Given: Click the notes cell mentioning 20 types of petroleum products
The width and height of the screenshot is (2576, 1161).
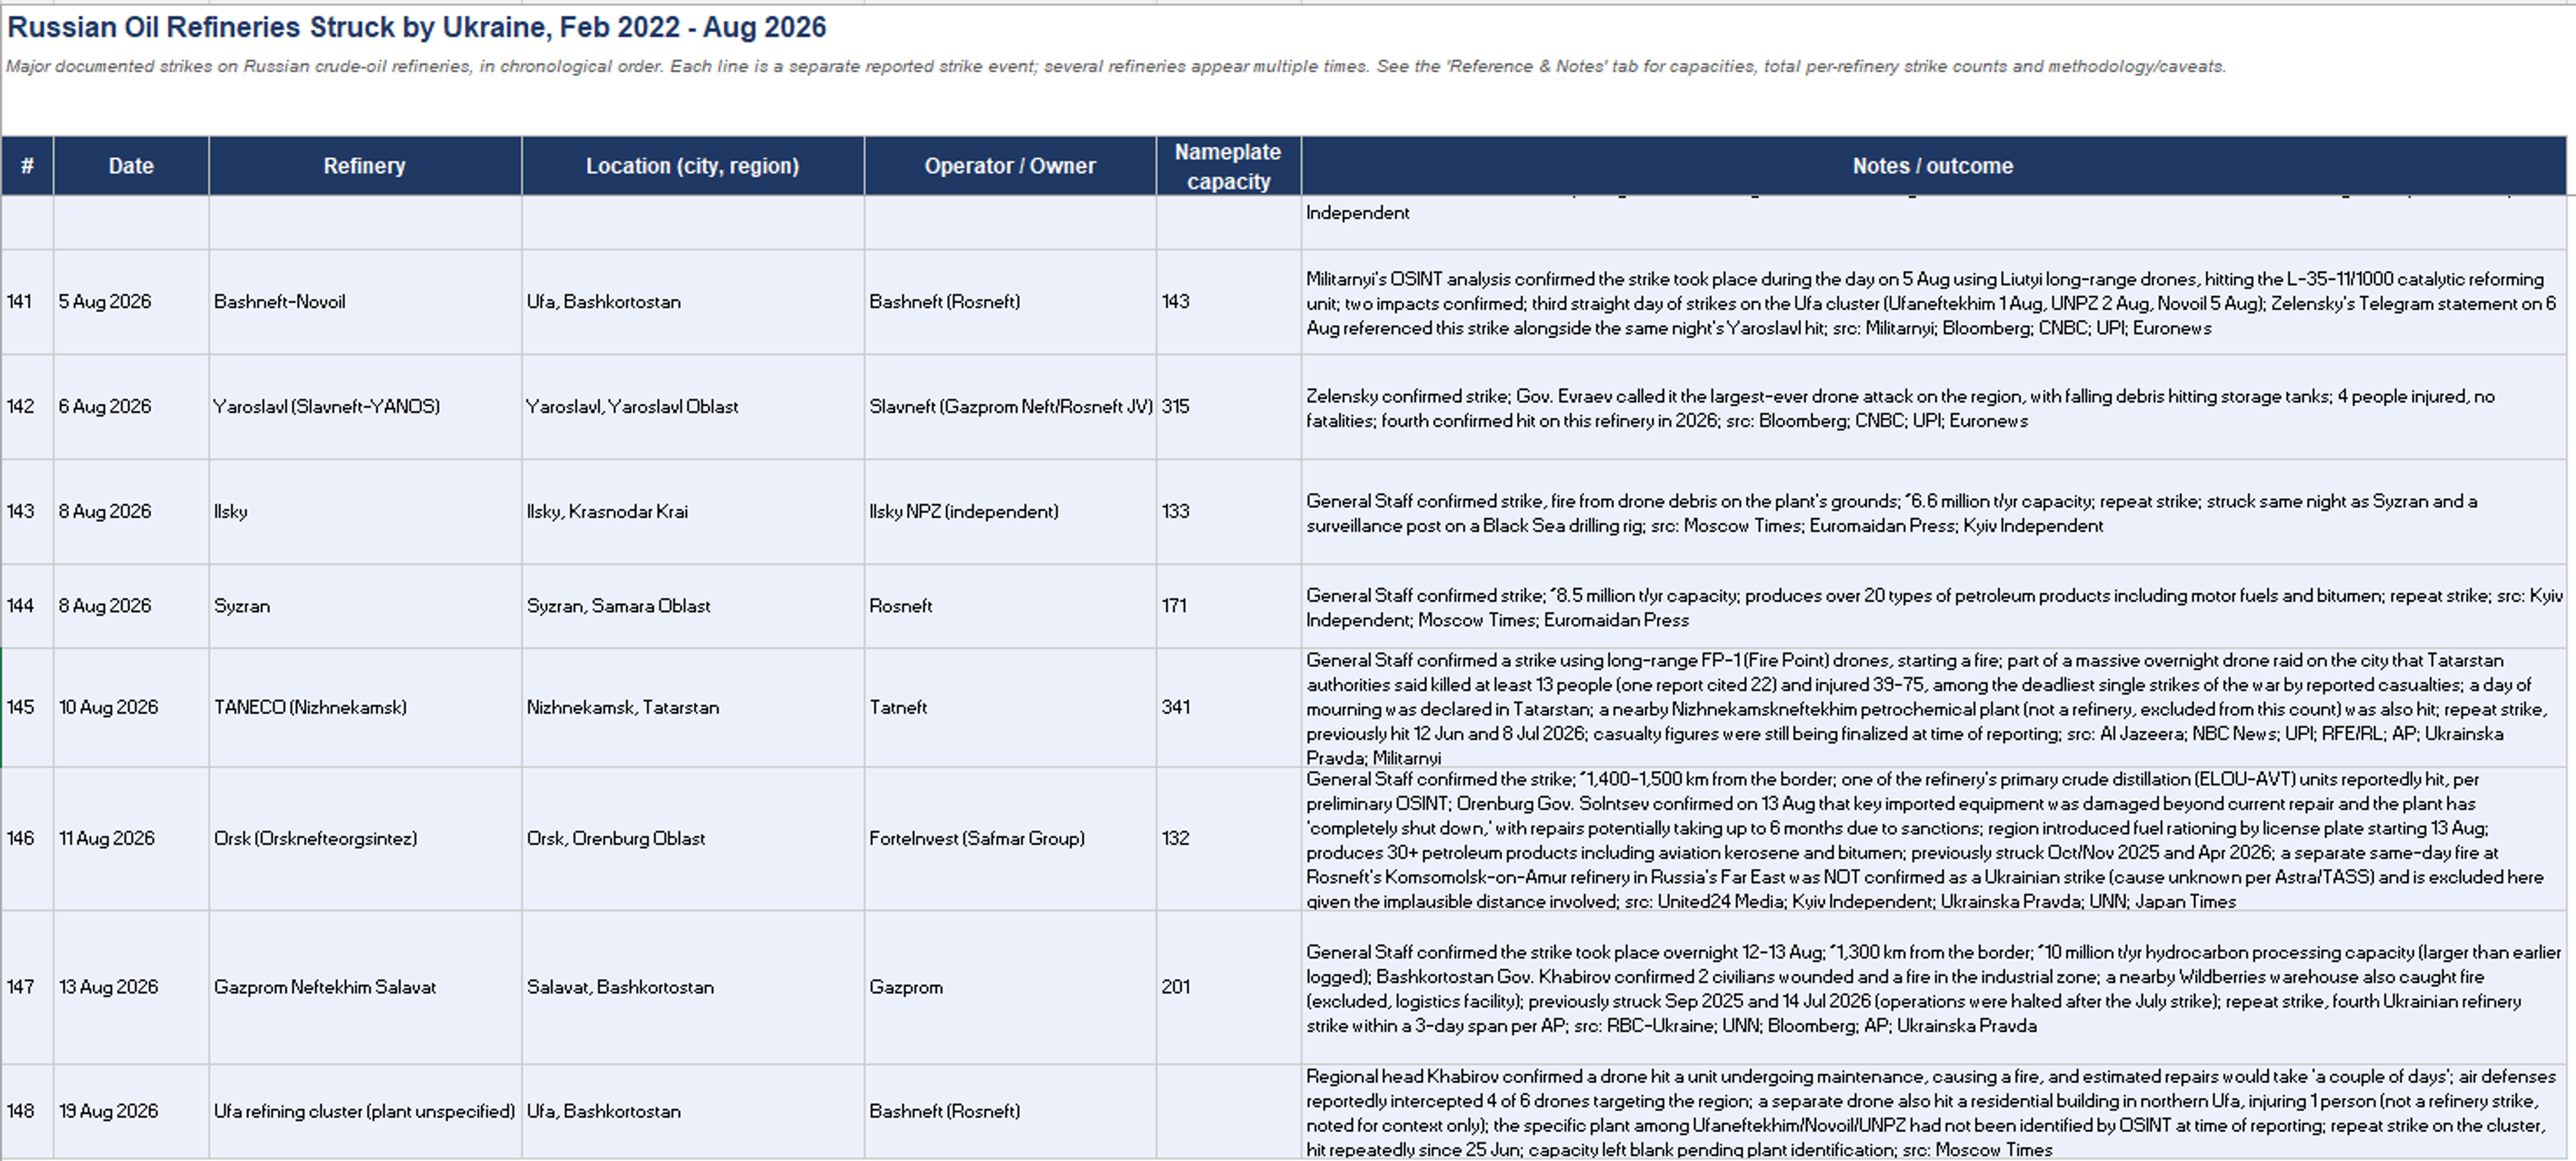Looking at the screenshot, I should tap(1933, 607).
